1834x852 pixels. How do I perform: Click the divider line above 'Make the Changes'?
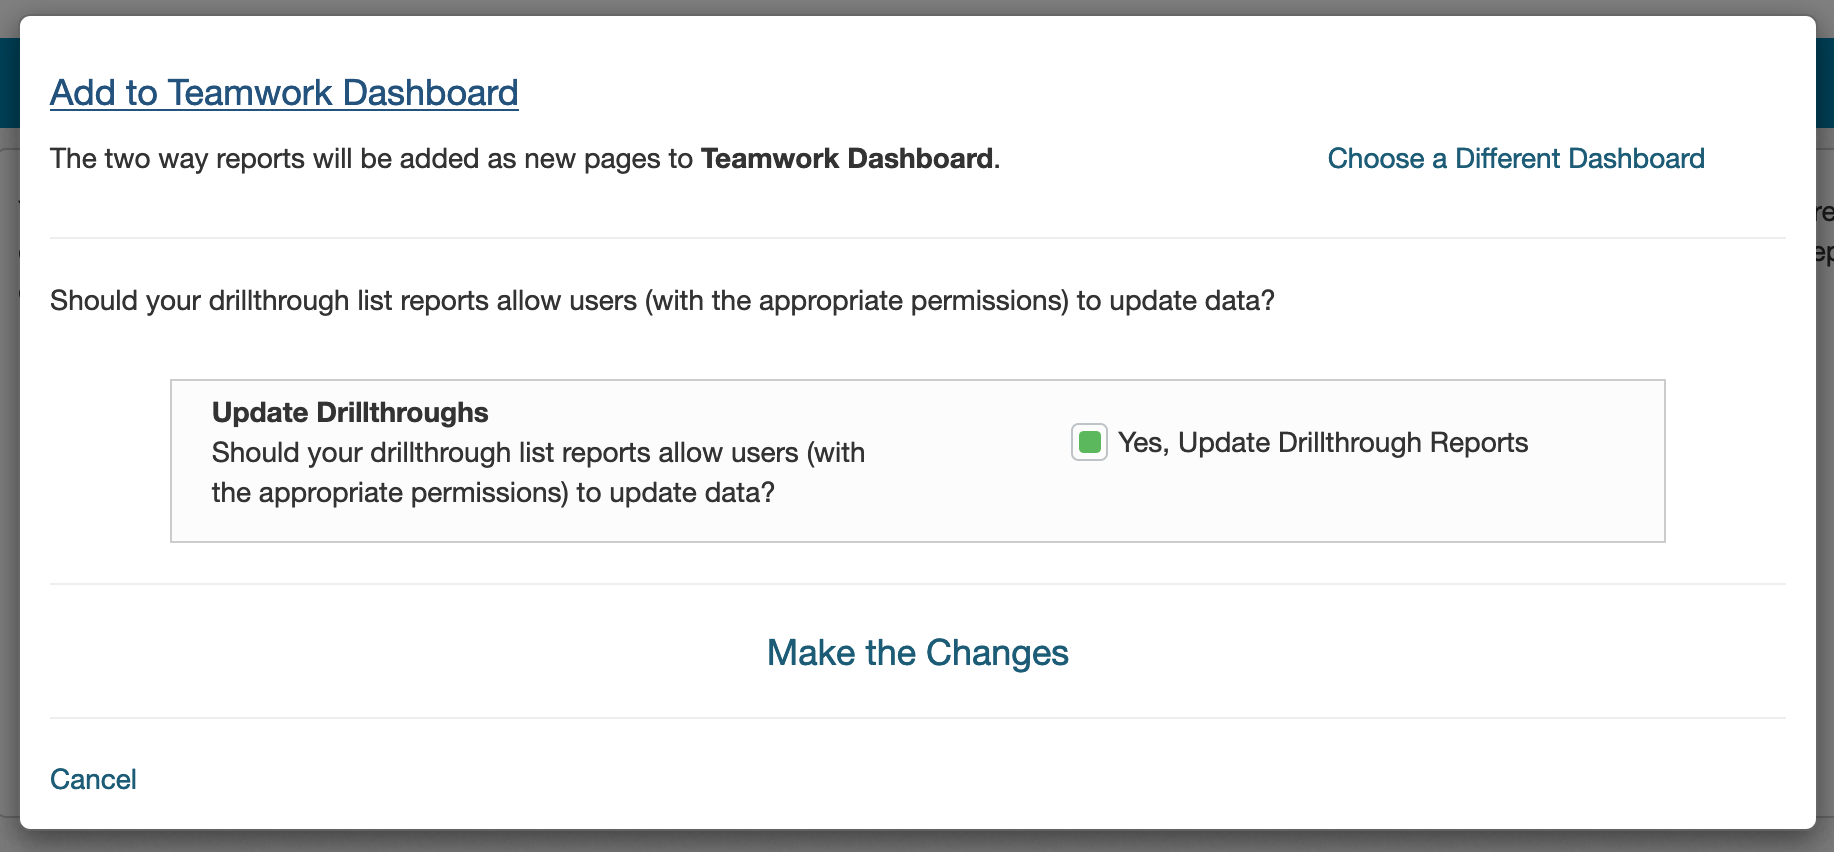tap(917, 584)
